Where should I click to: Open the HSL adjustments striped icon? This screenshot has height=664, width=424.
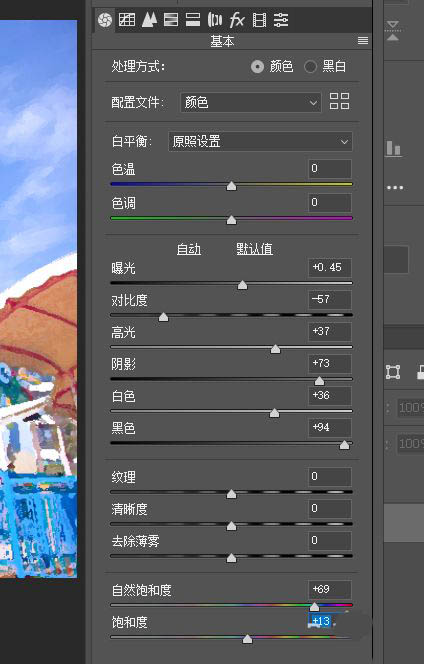tap(171, 19)
